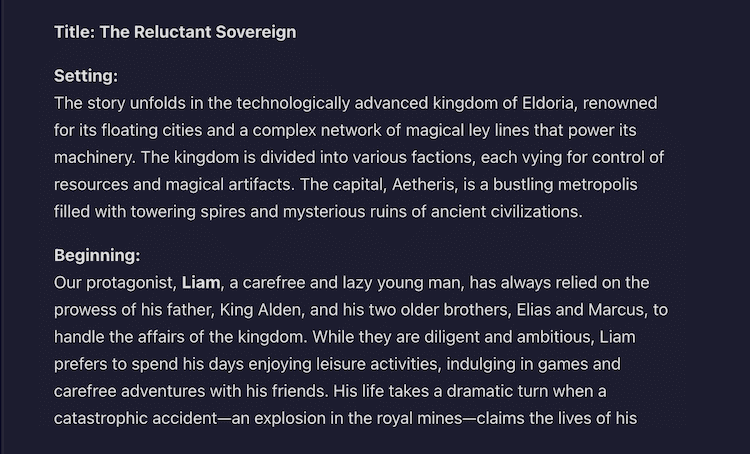The height and width of the screenshot is (454, 750).
Task: Click the 'Beginning:' heading
Action: 97,255
